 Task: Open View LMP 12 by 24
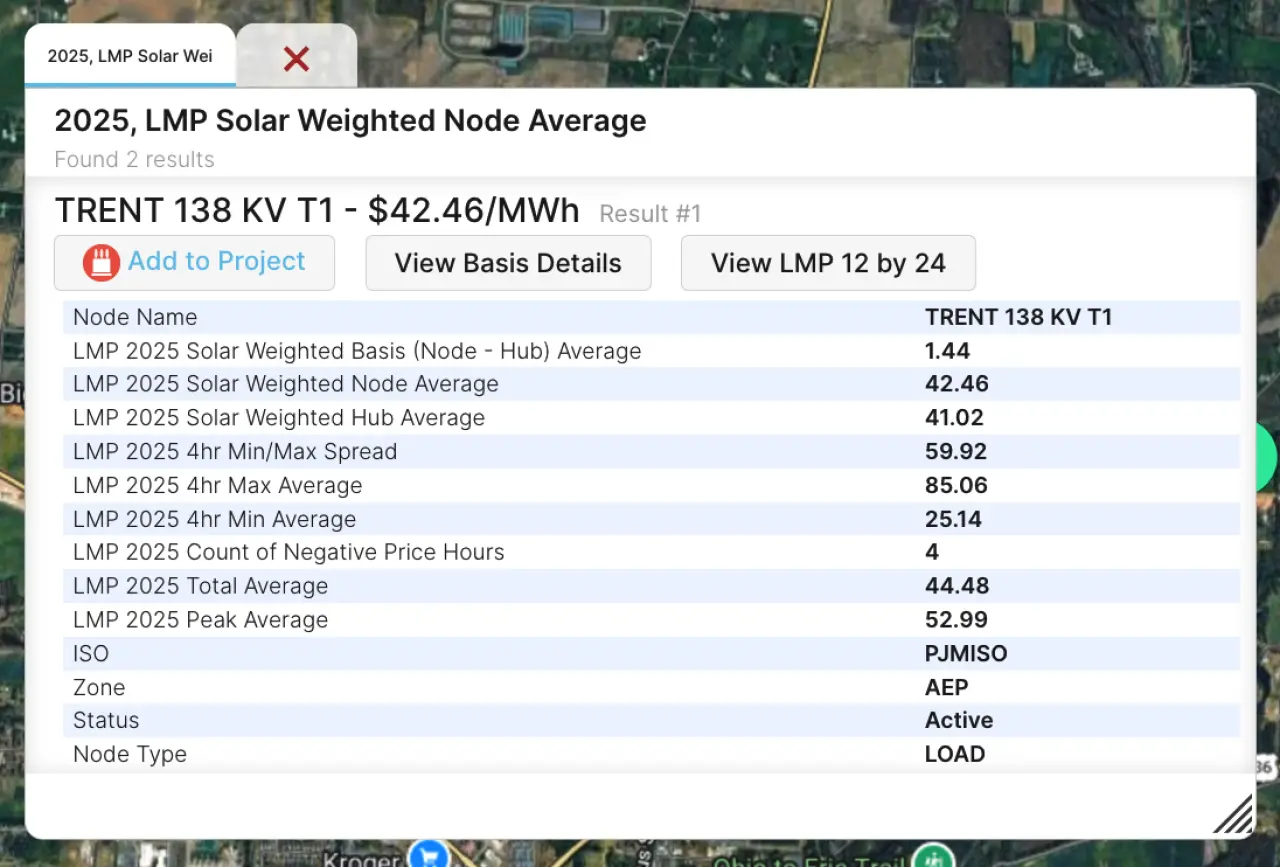828,263
